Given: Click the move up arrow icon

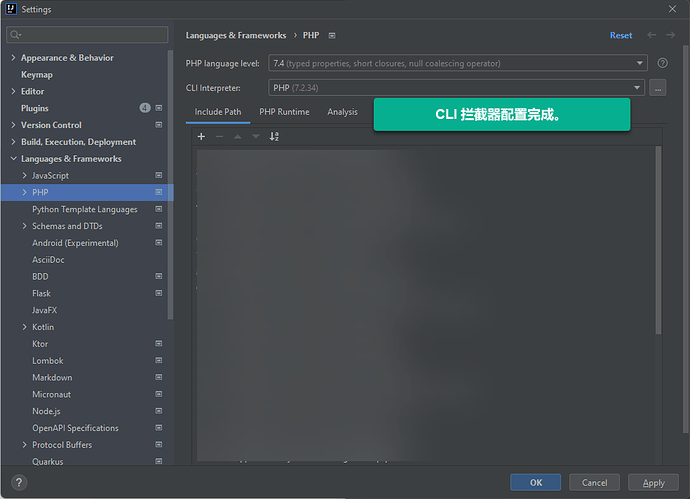Looking at the screenshot, I should pyautogui.click(x=238, y=136).
